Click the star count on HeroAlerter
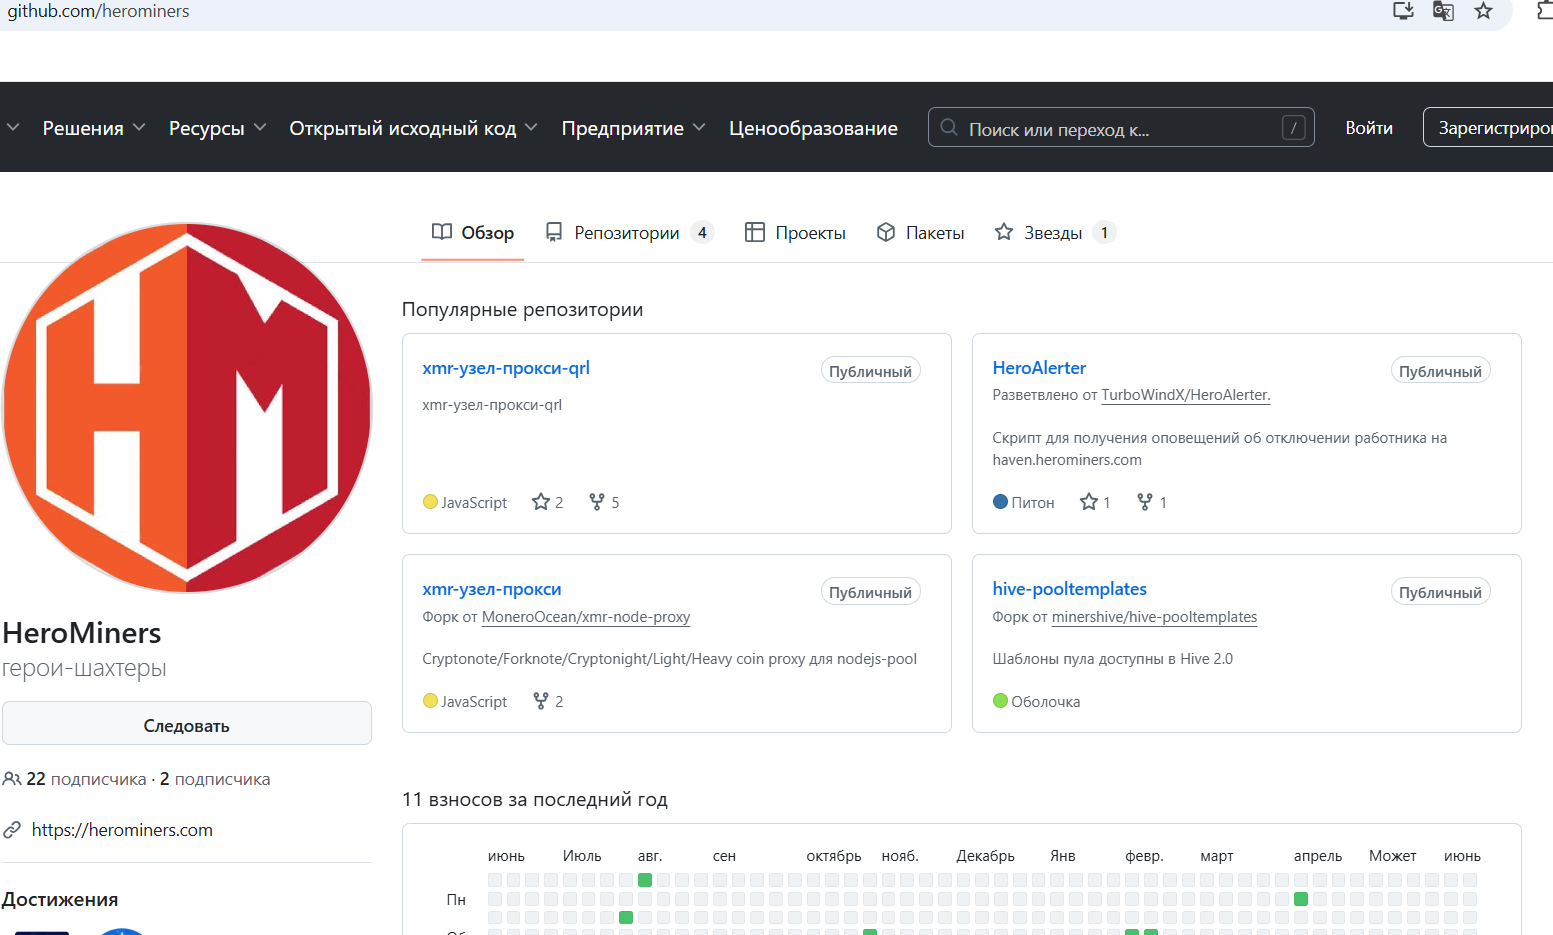The width and height of the screenshot is (1553, 935). pyautogui.click(x=1095, y=502)
